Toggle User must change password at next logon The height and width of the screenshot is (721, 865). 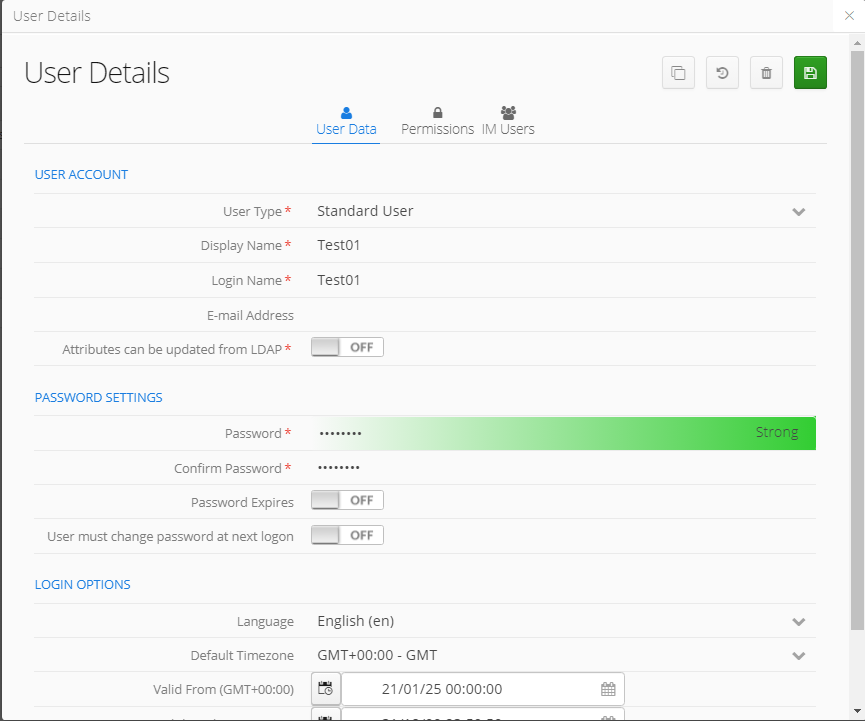coord(347,535)
